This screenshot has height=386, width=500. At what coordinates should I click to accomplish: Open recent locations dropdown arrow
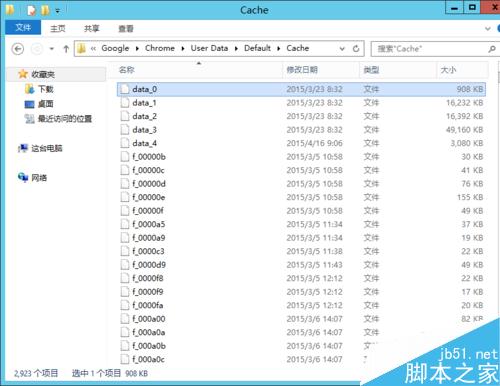click(52, 49)
